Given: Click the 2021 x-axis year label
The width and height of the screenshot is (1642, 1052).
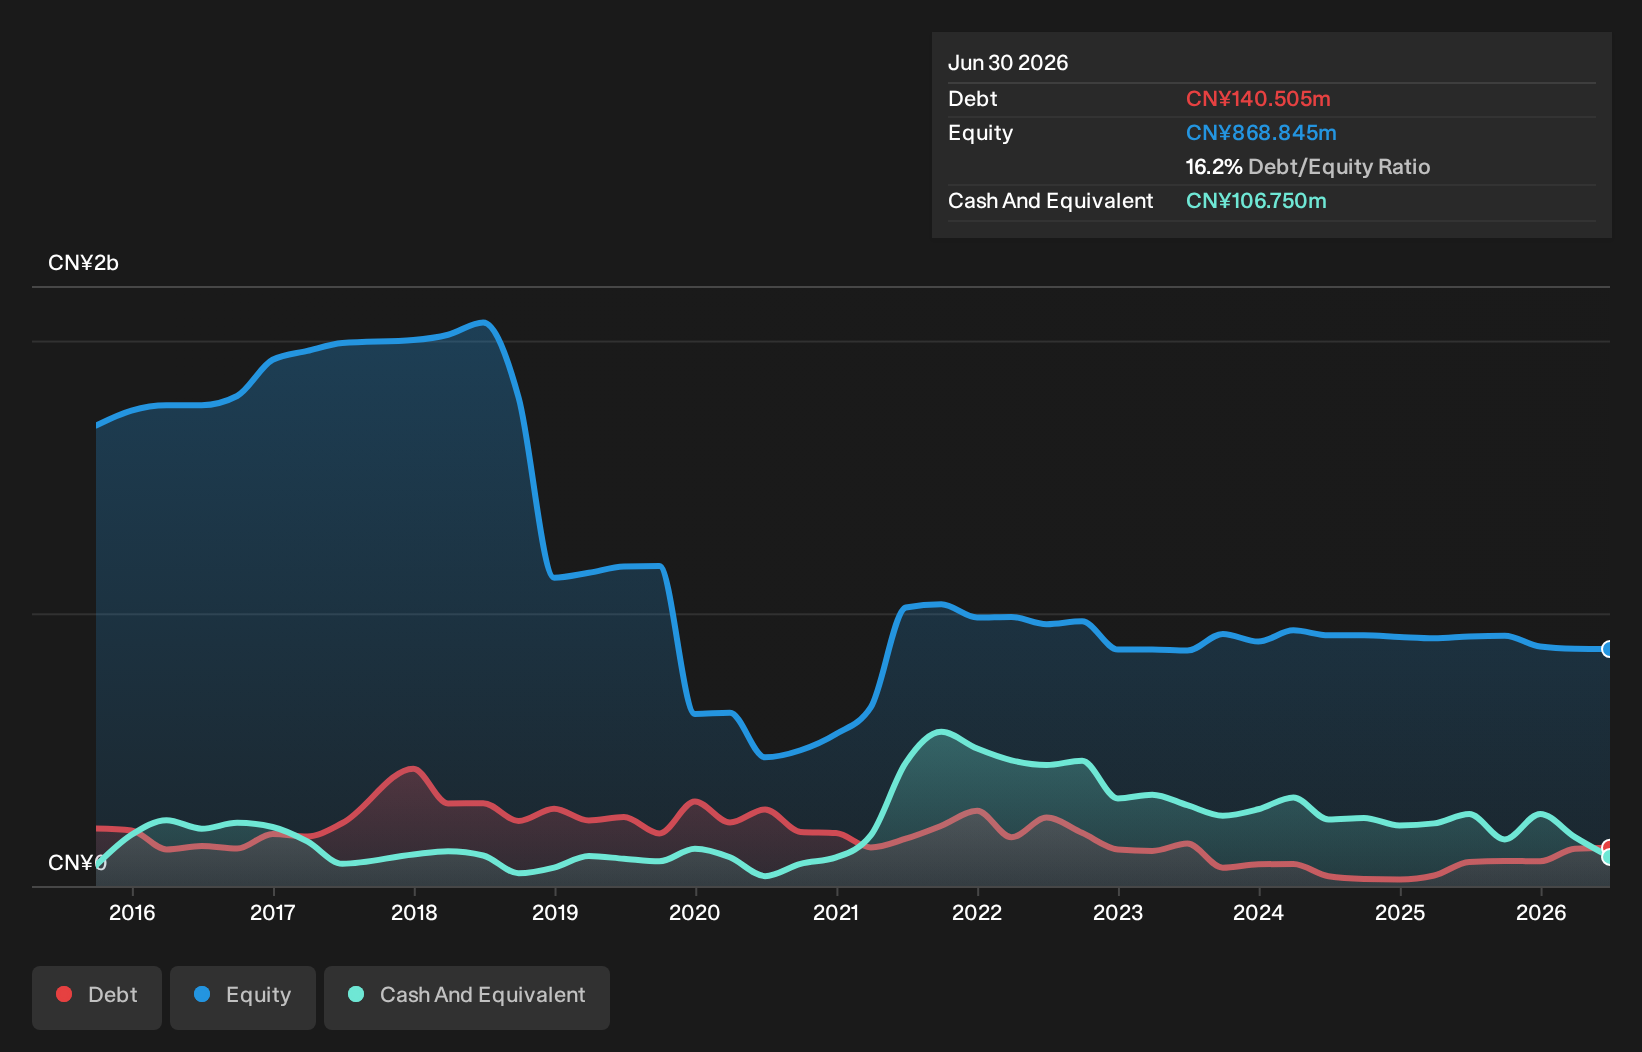Looking at the screenshot, I should click(836, 912).
